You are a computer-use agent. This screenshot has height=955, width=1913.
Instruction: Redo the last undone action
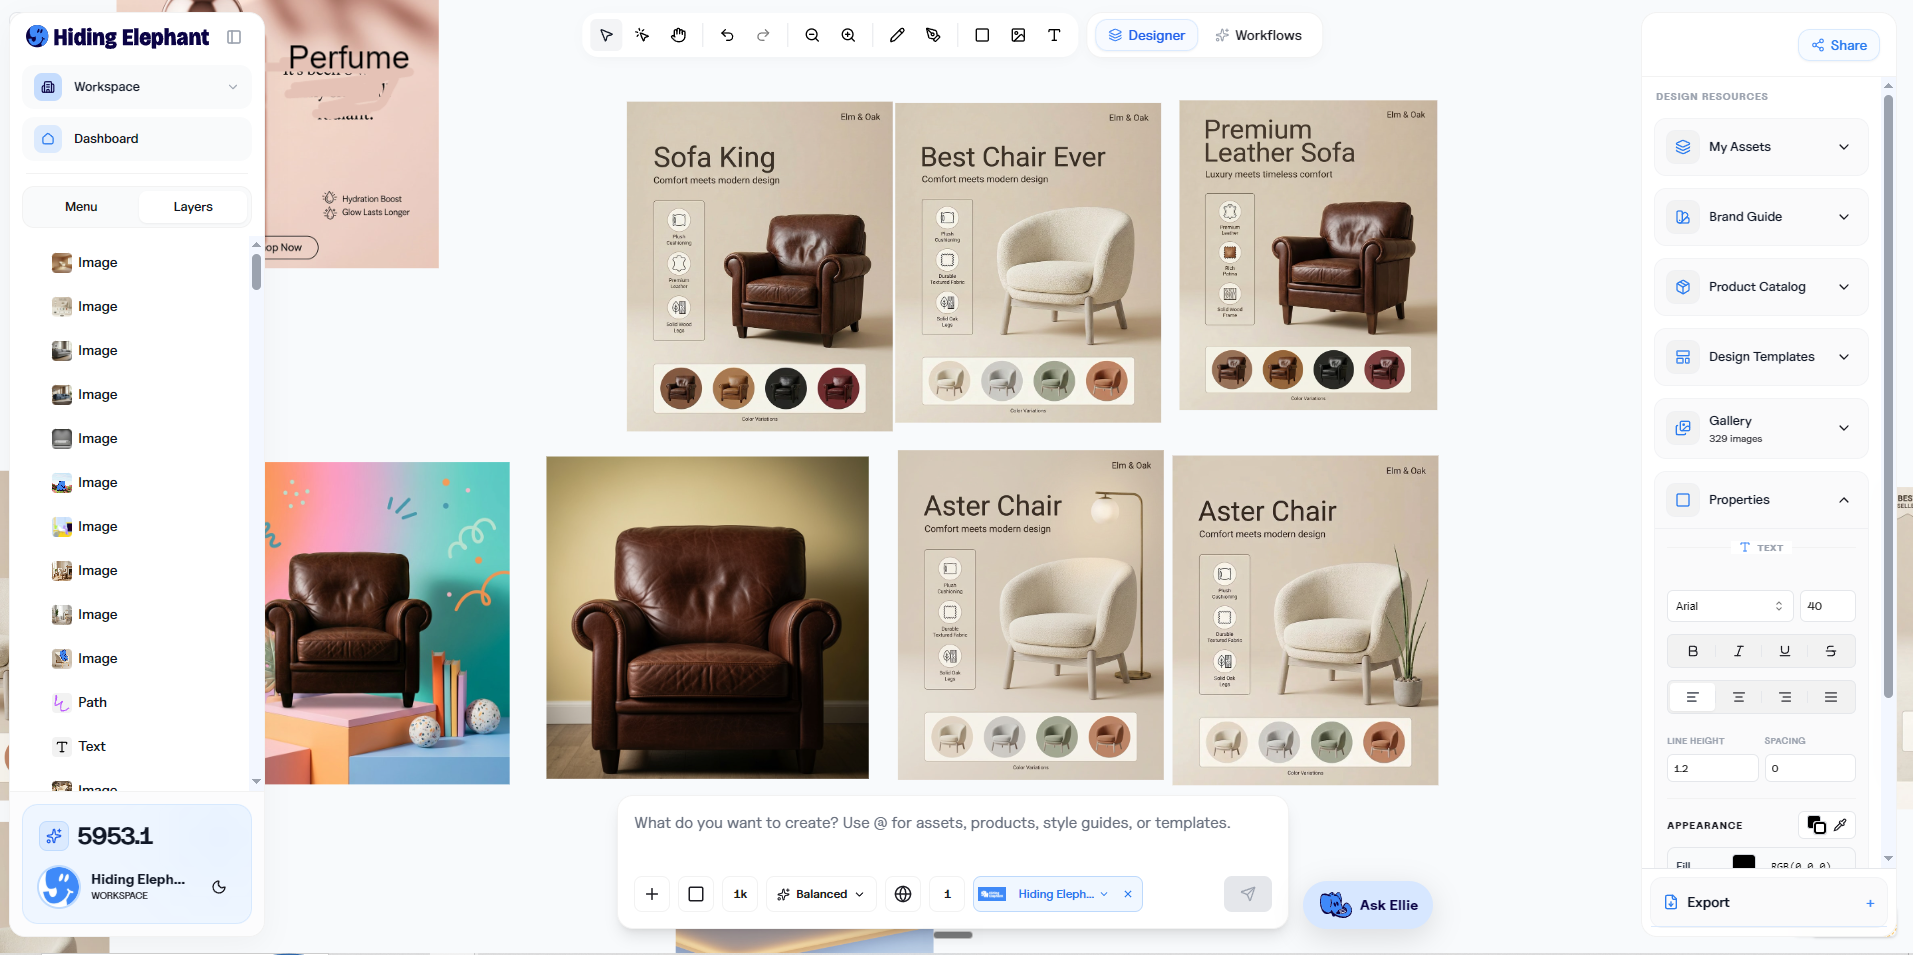(763, 35)
